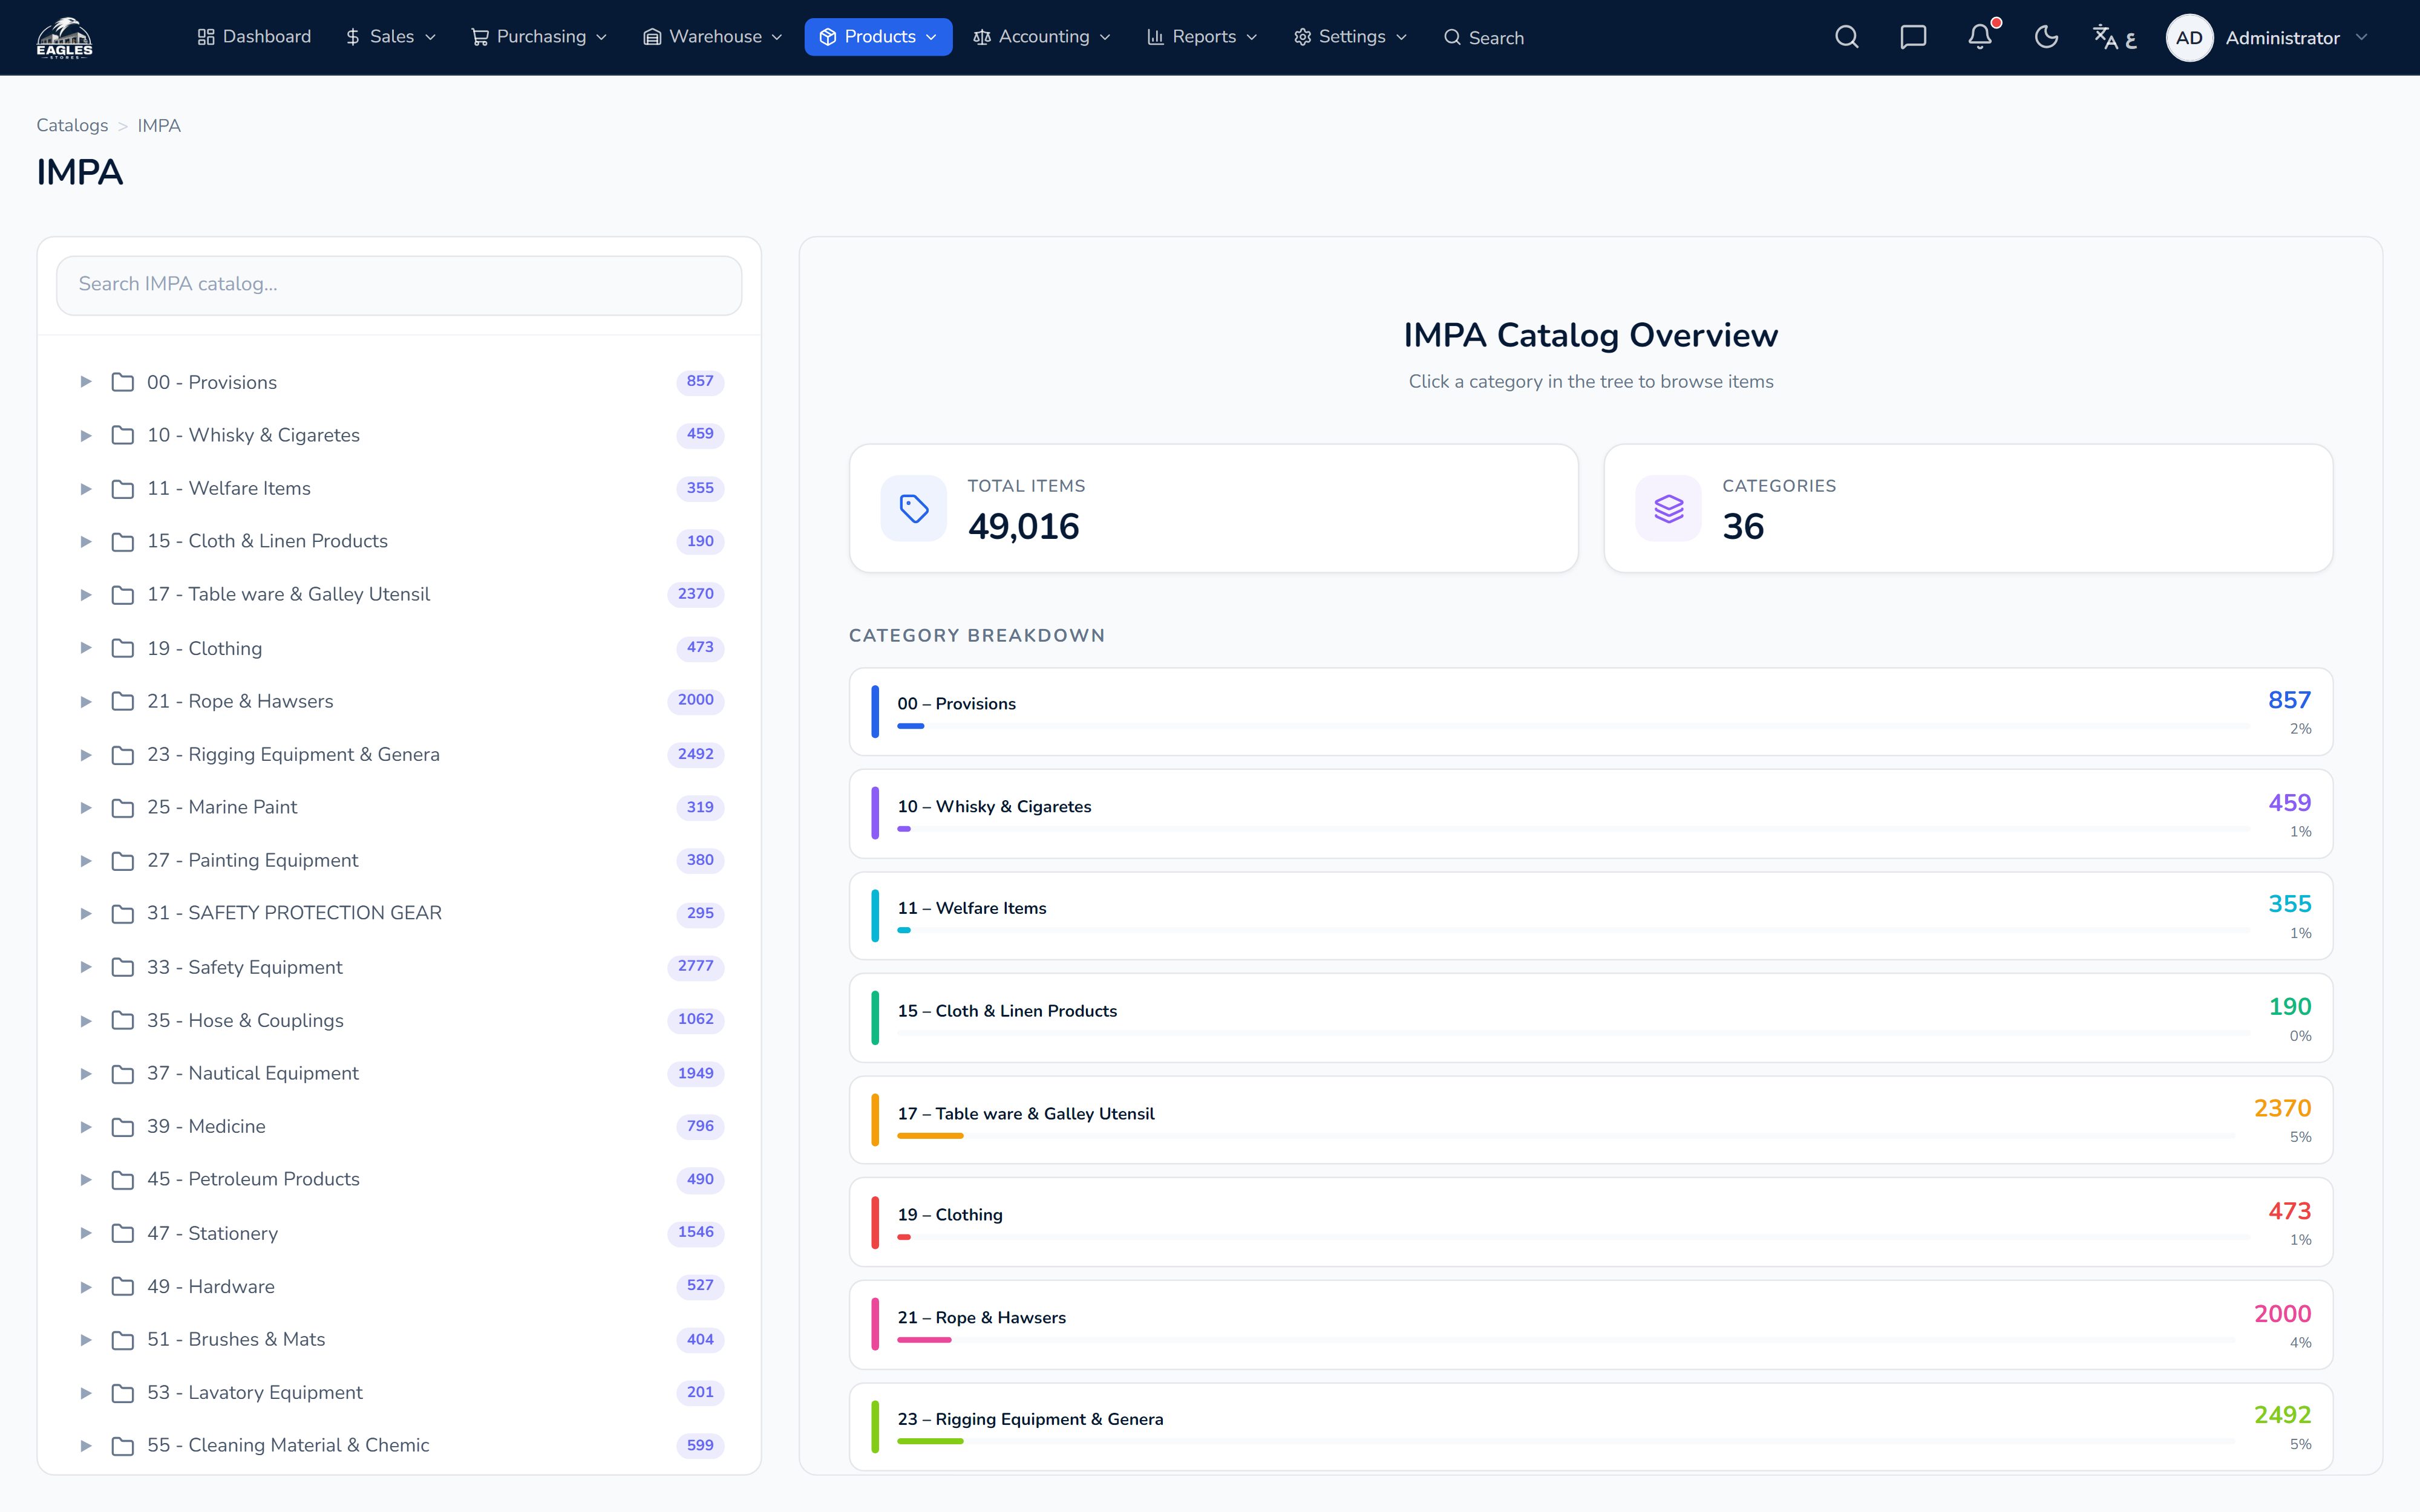Open the Sales menu
Screen dimensions: 2420x1512
coord(391,37)
